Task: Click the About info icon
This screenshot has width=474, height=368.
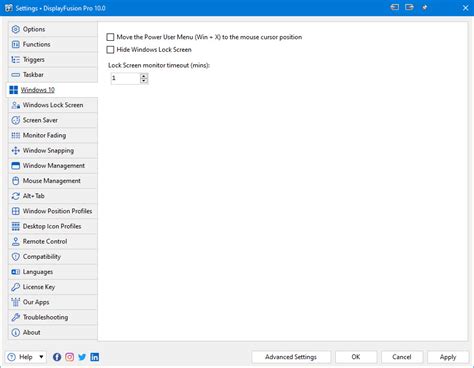Action: click(x=15, y=332)
